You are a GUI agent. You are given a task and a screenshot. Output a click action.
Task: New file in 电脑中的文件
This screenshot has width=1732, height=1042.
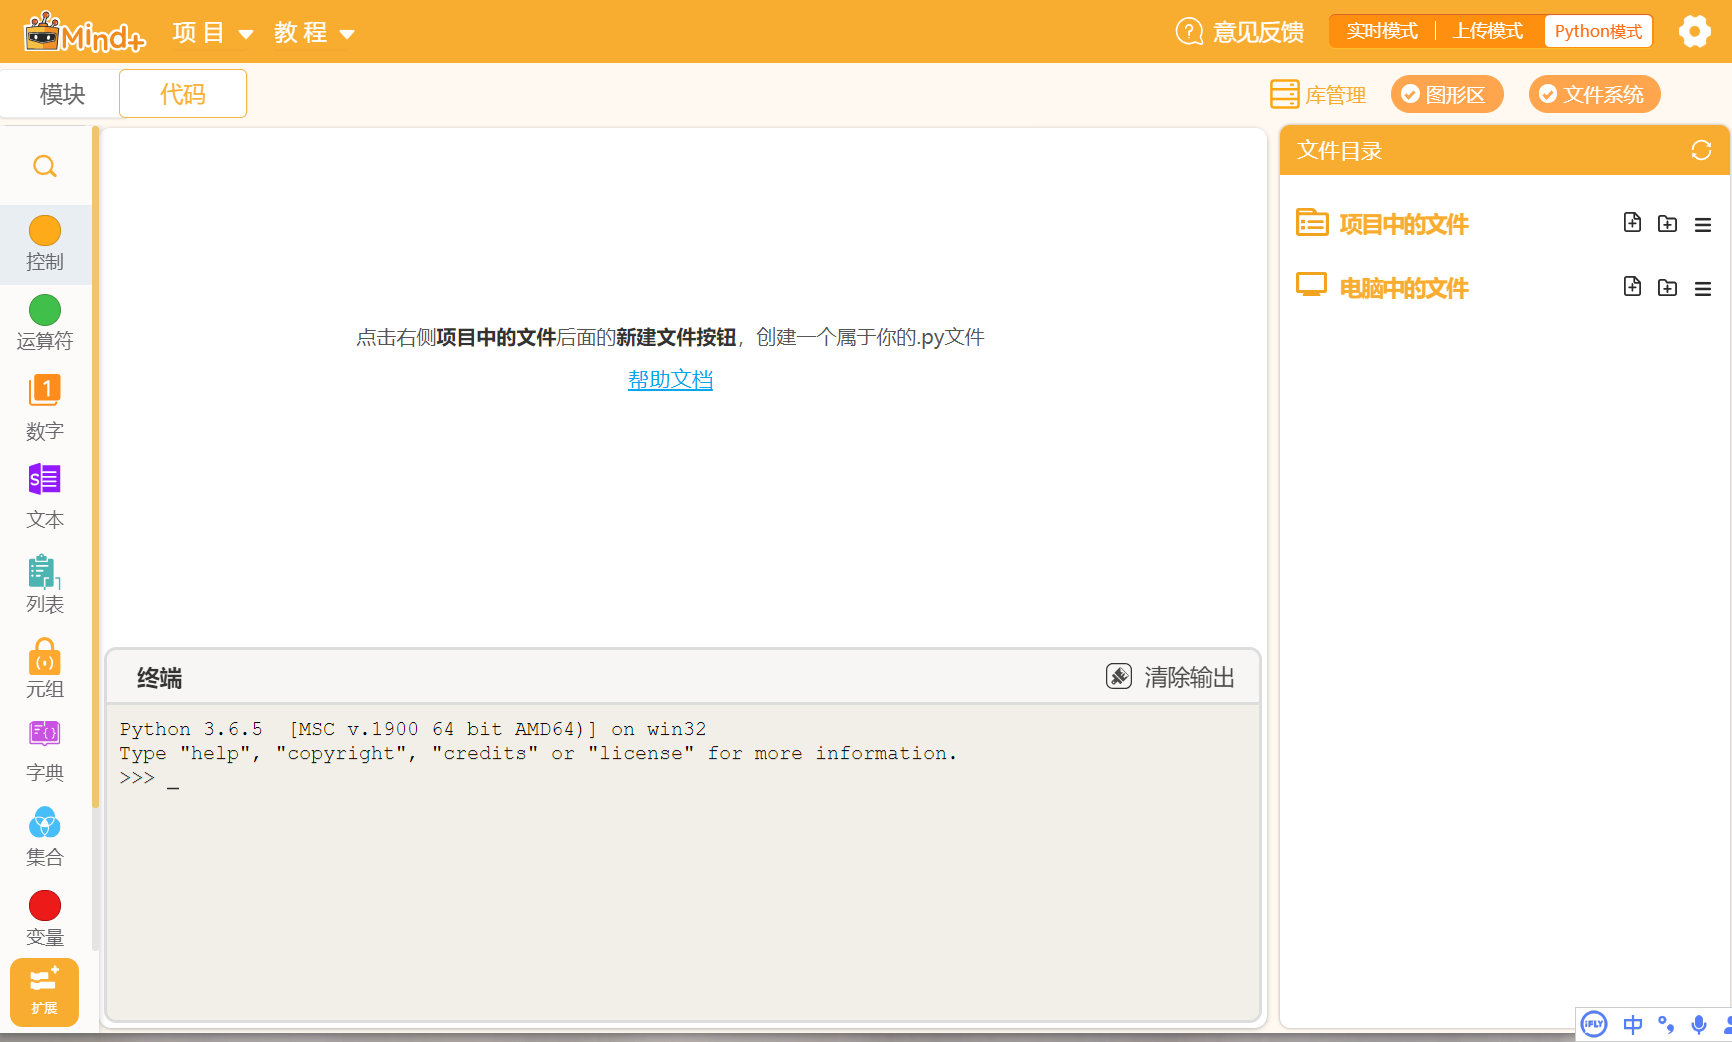tap(1632, 287)
